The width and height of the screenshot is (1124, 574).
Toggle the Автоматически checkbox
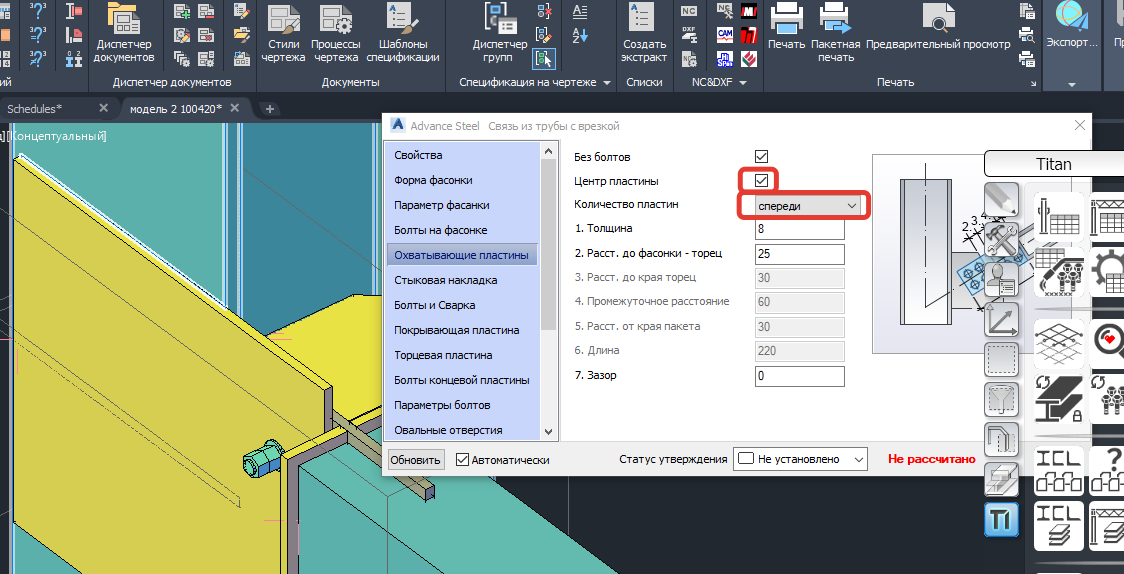click(463, 460)
